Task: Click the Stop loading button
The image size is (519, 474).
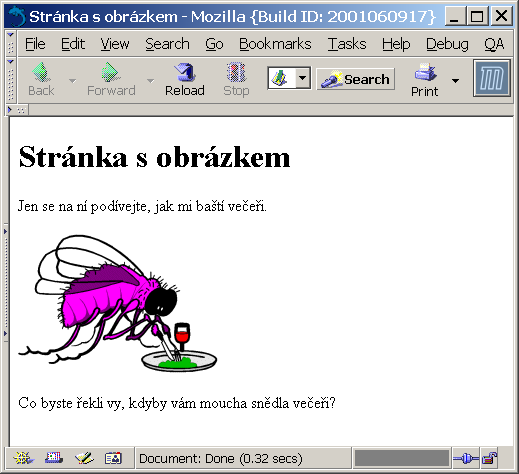Action: click(x=236, y=80)
